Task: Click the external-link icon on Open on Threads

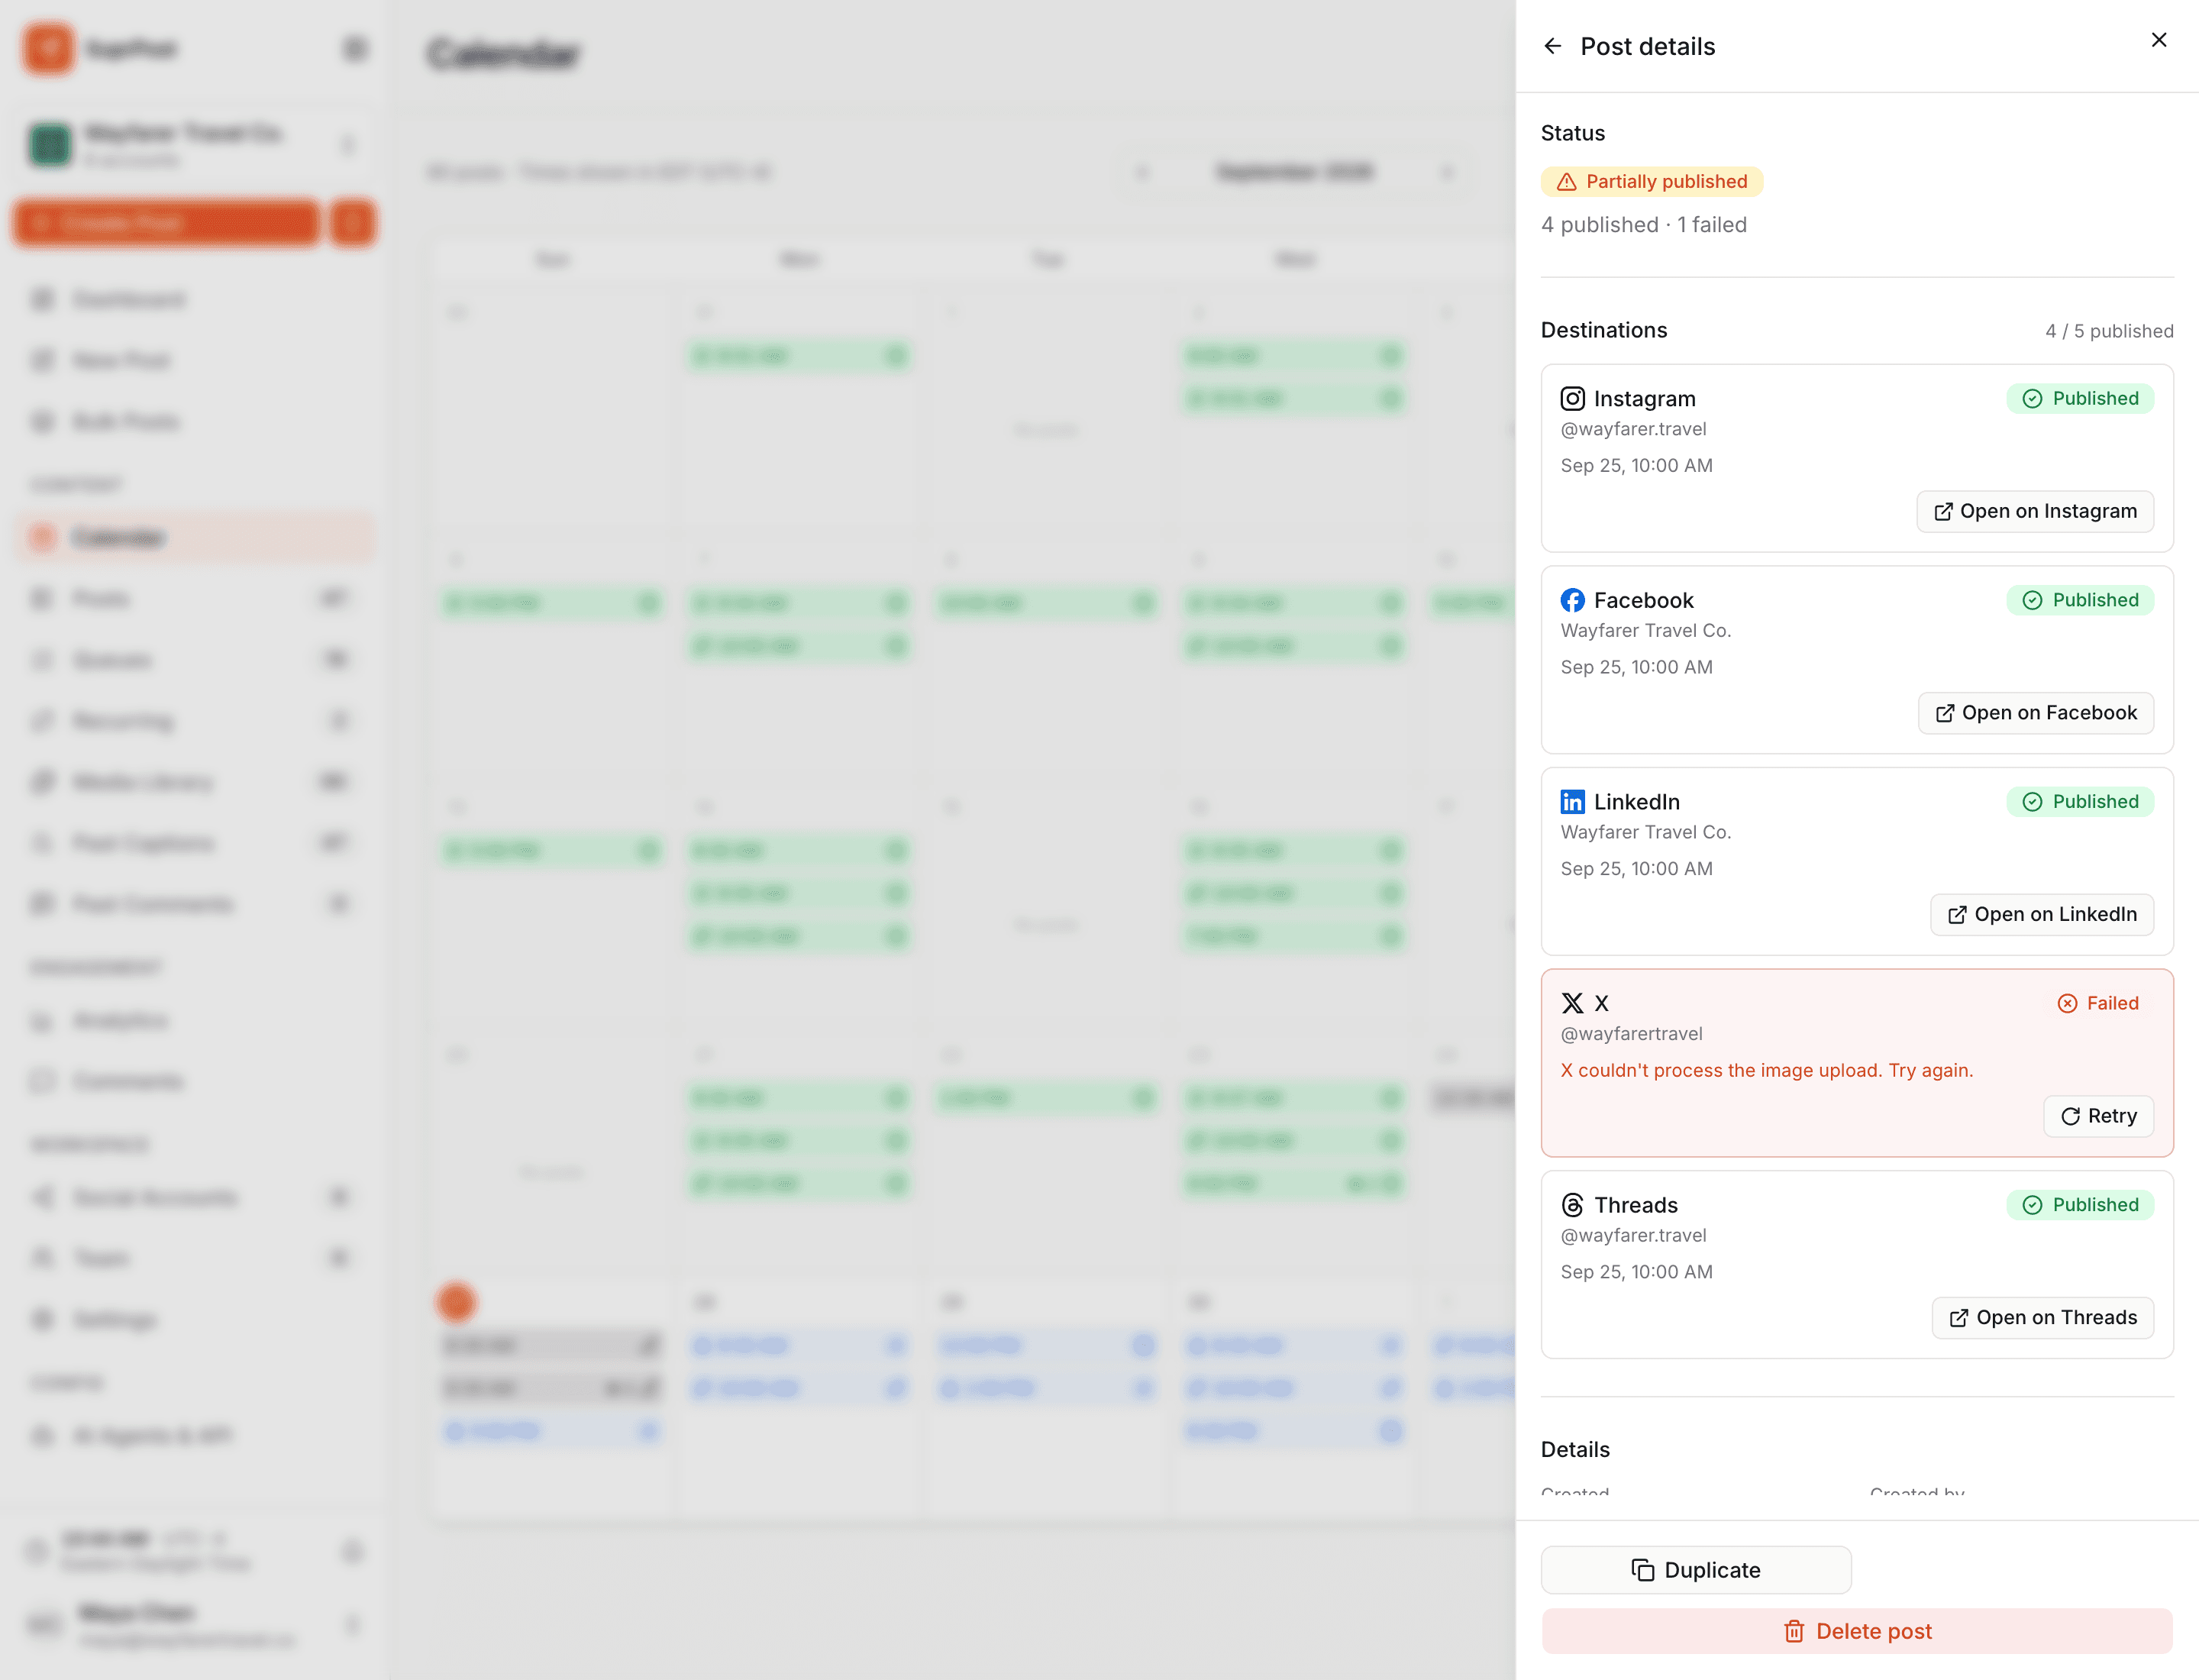Action: 1959,1318
